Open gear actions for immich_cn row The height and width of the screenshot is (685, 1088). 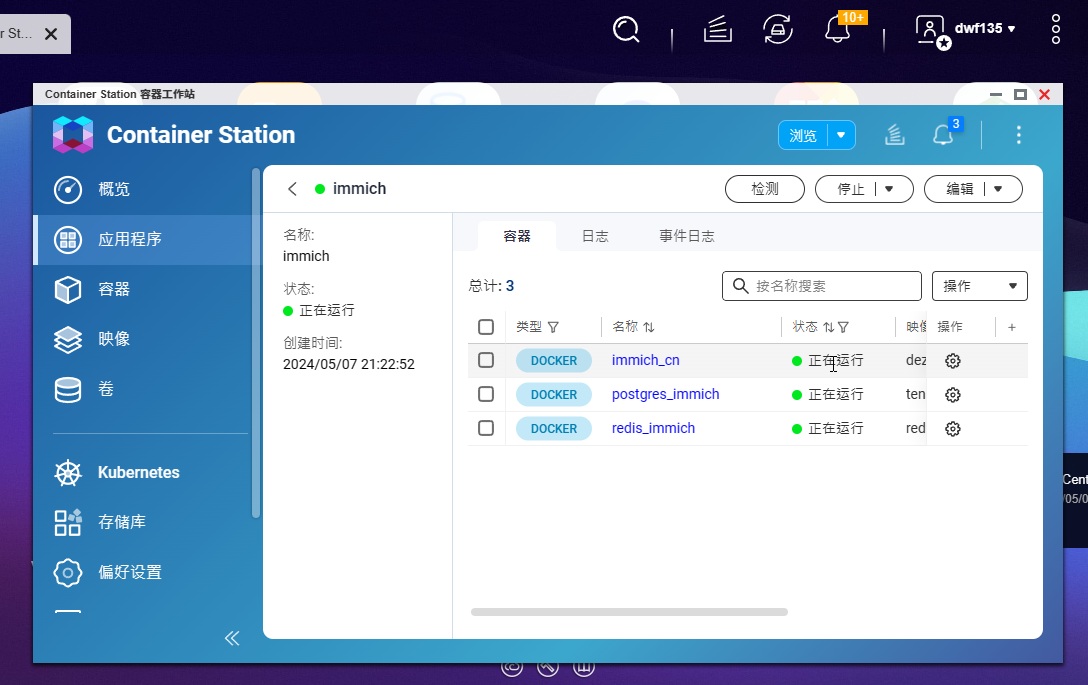coord(953,361)
